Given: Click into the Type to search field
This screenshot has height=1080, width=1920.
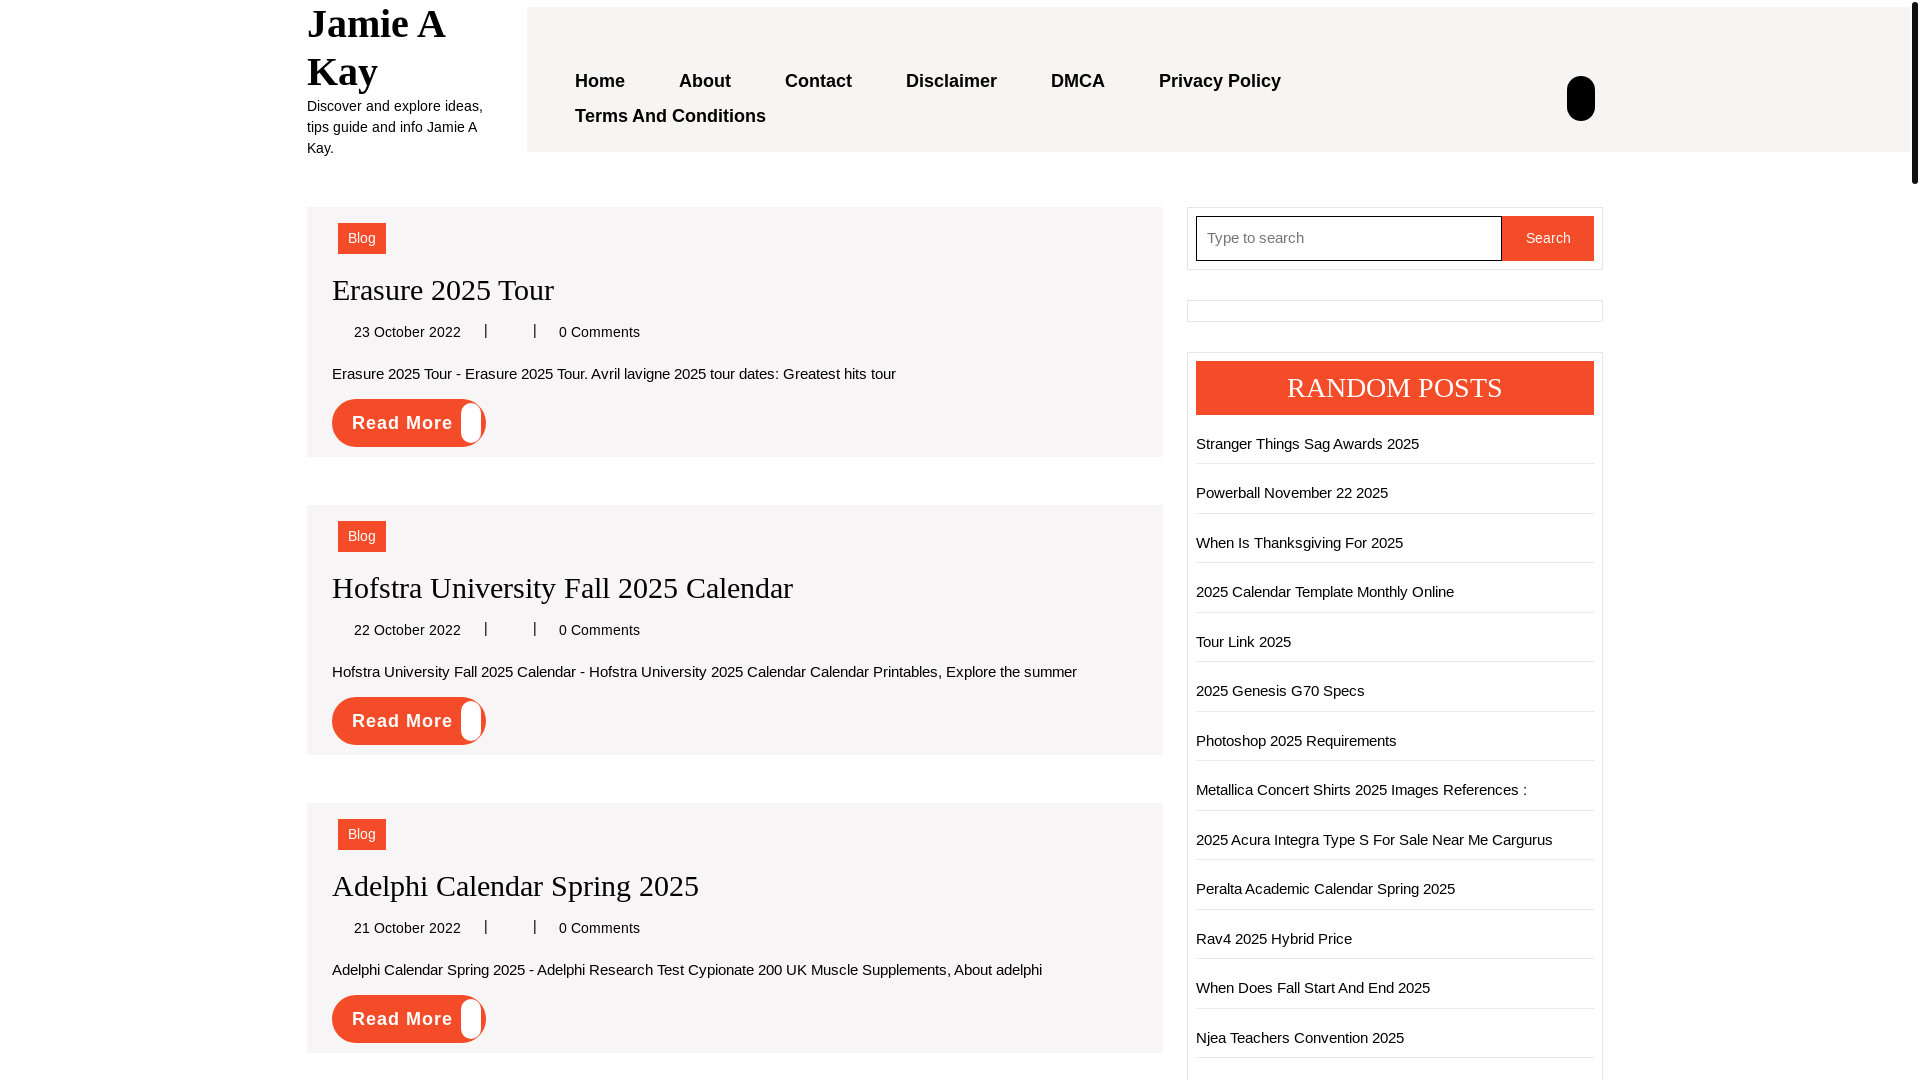Looking at the screenshot, I should point(1348,238).
